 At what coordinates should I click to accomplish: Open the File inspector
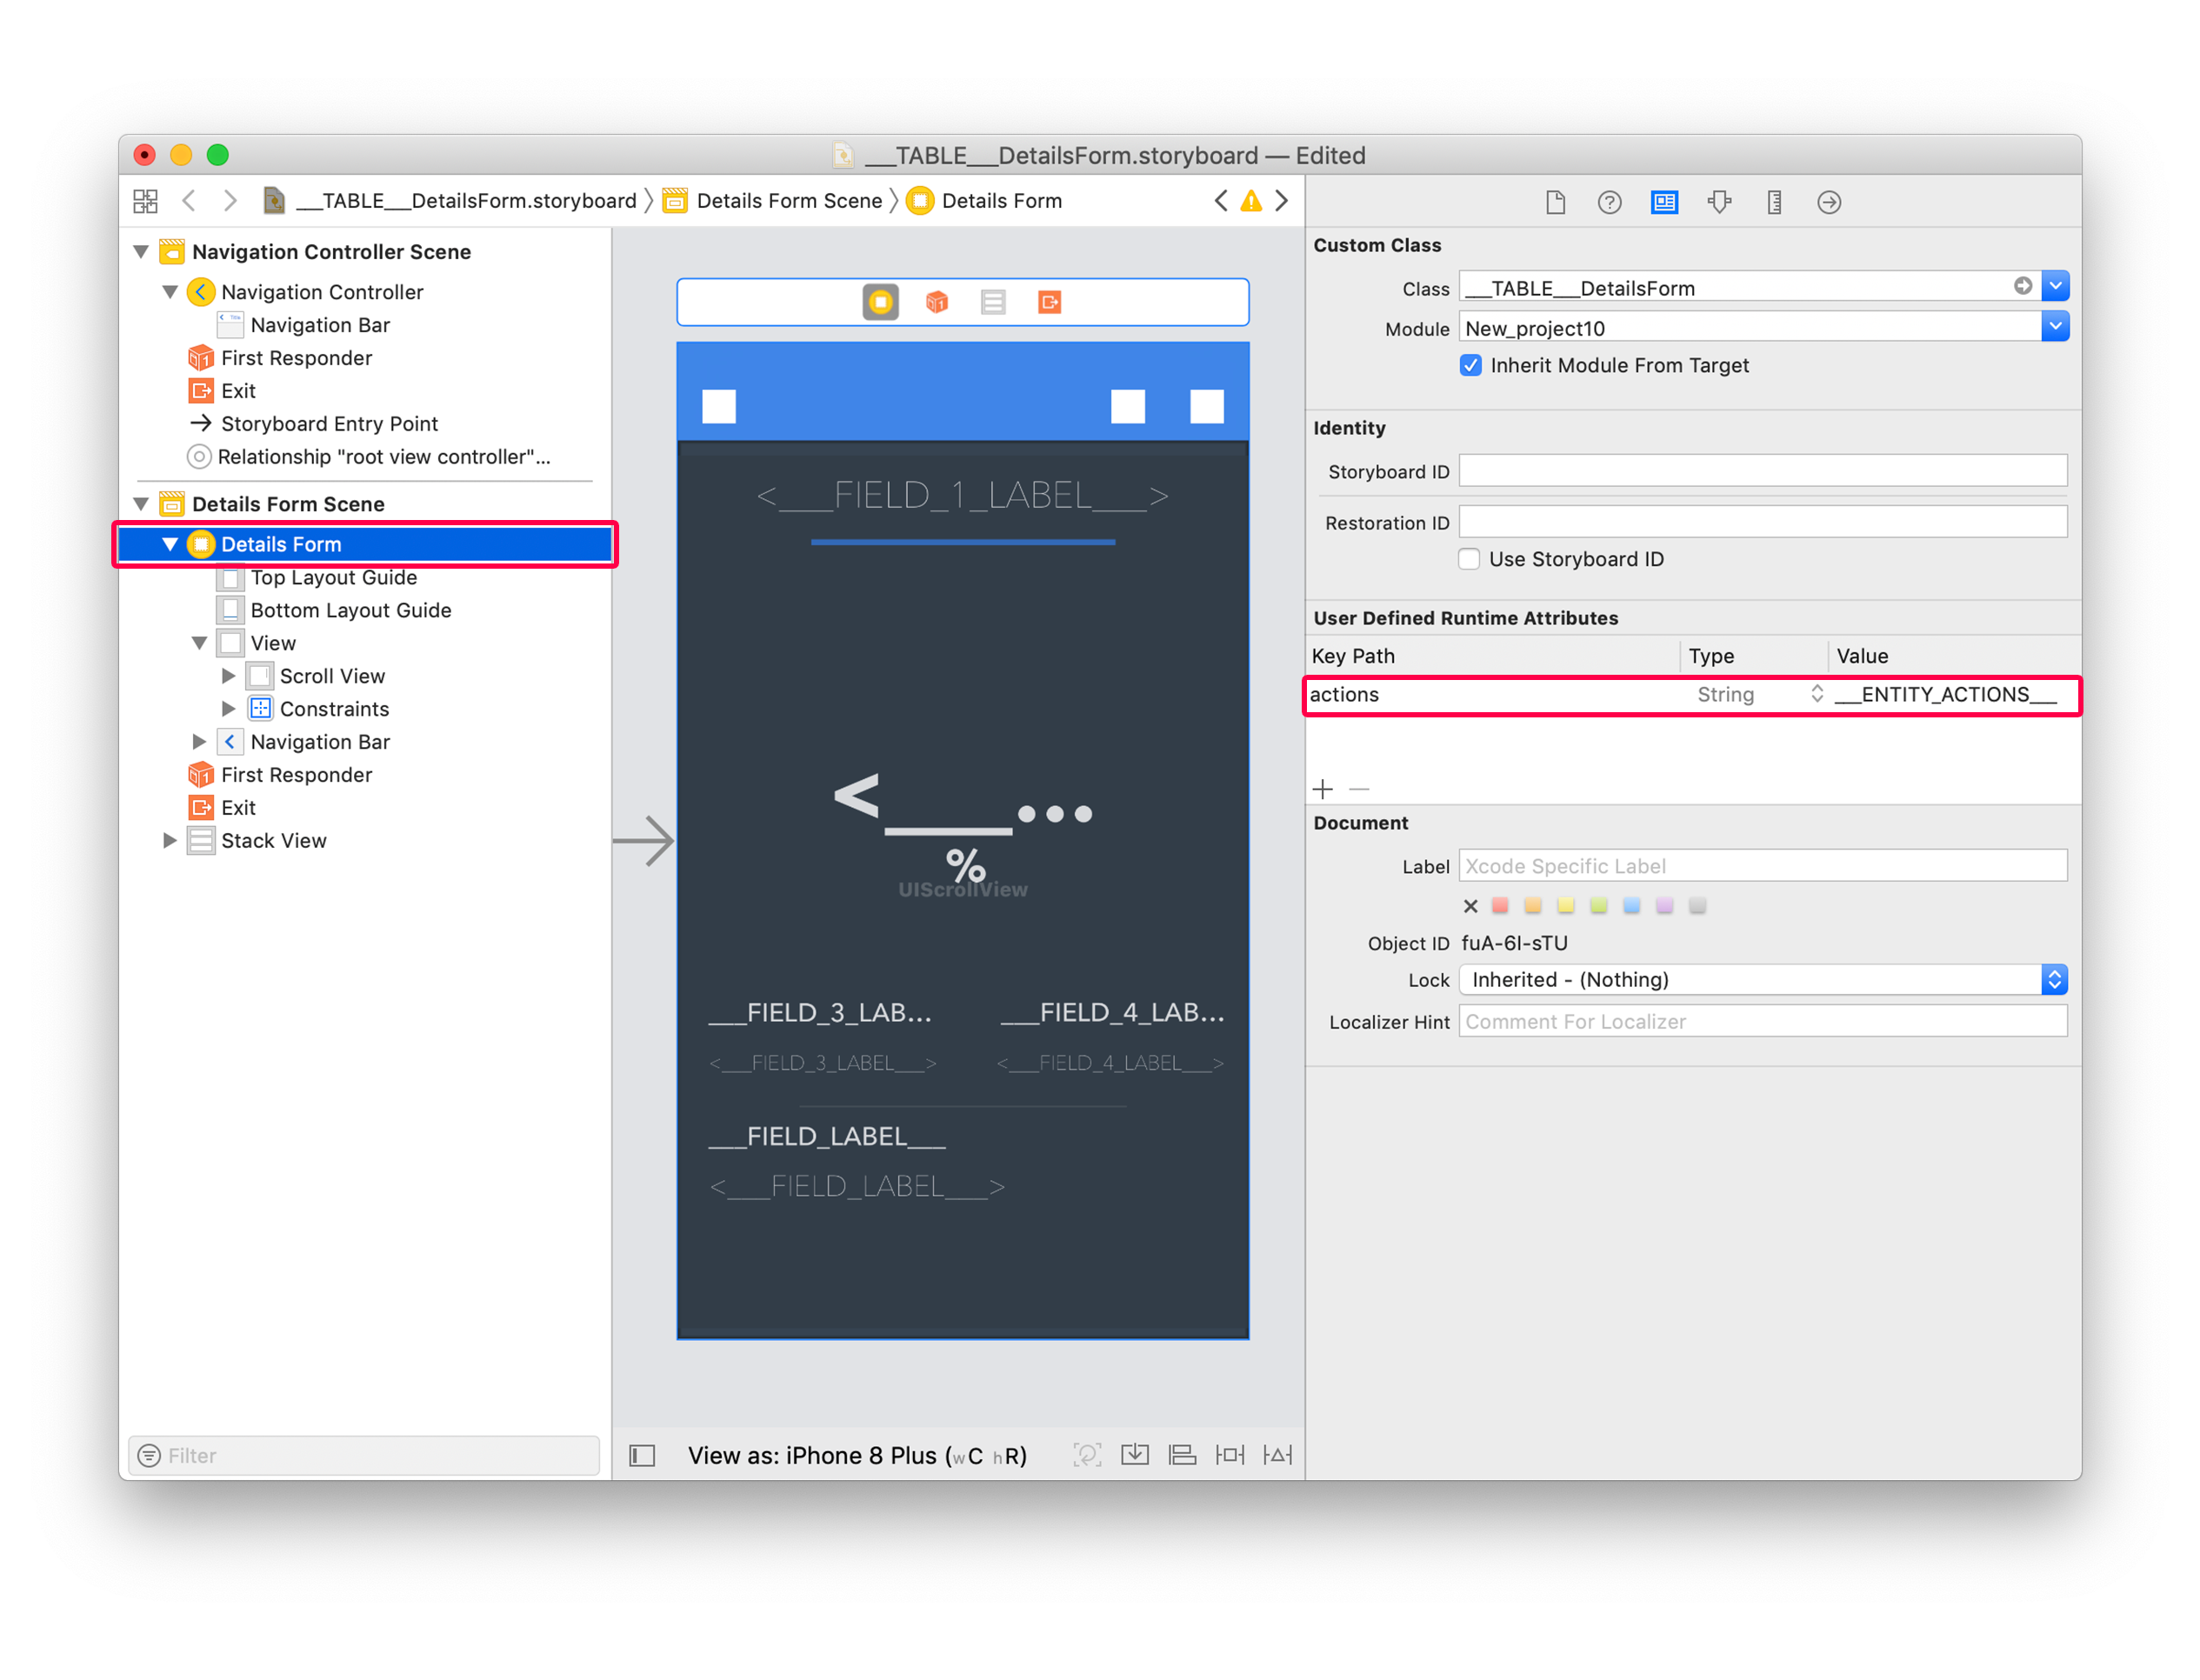(x=1555, y=203)
